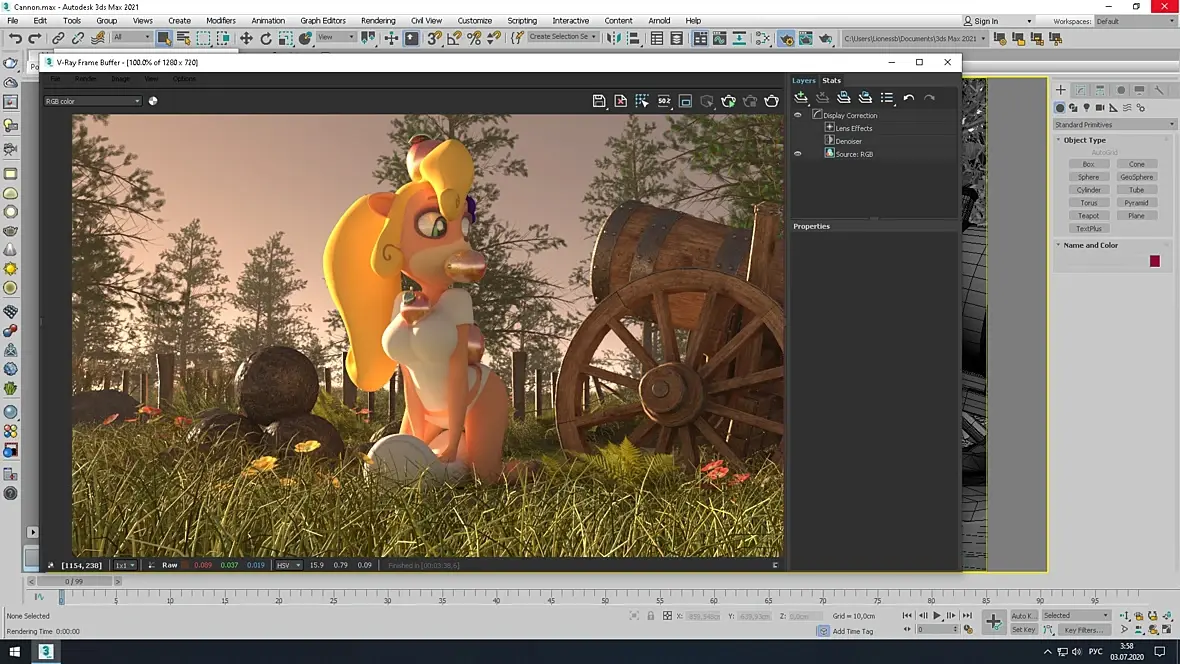Start interactive rendering with the teapot play icon

point(728,101)
